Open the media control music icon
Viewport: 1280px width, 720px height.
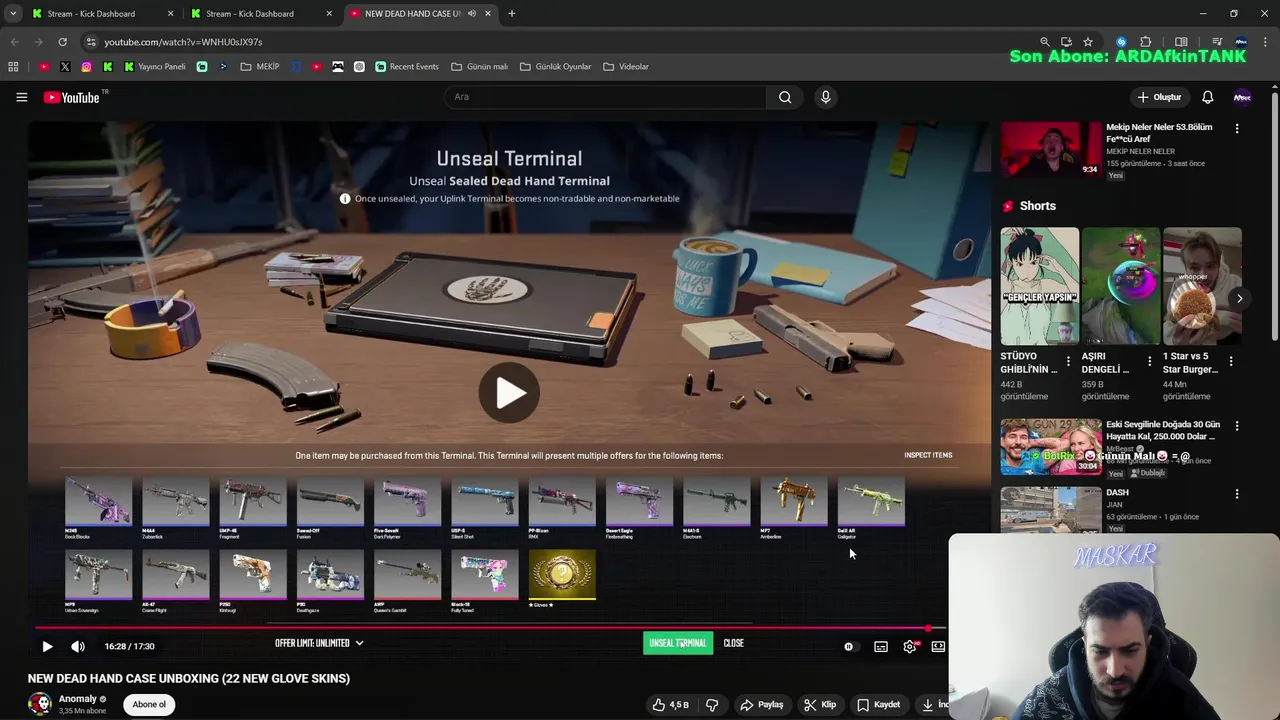click(1217, 42)
